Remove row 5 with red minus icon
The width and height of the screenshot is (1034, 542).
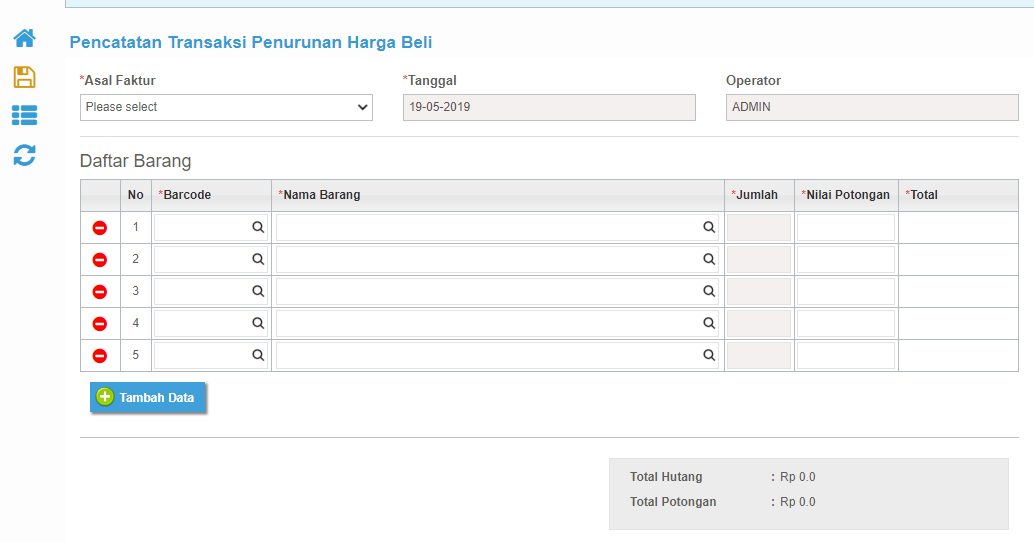[x=100, y=356]
